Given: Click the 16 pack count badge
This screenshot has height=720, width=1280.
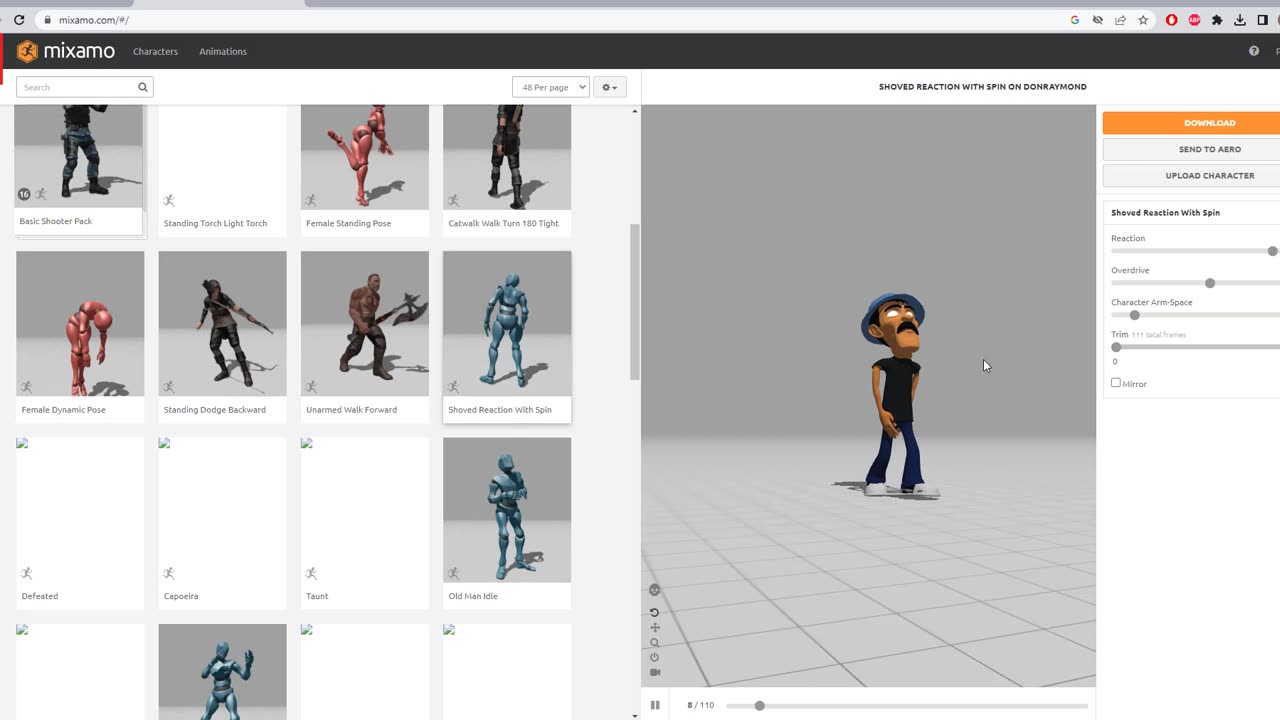Looking at the screenshot, I should coord(24,194).
